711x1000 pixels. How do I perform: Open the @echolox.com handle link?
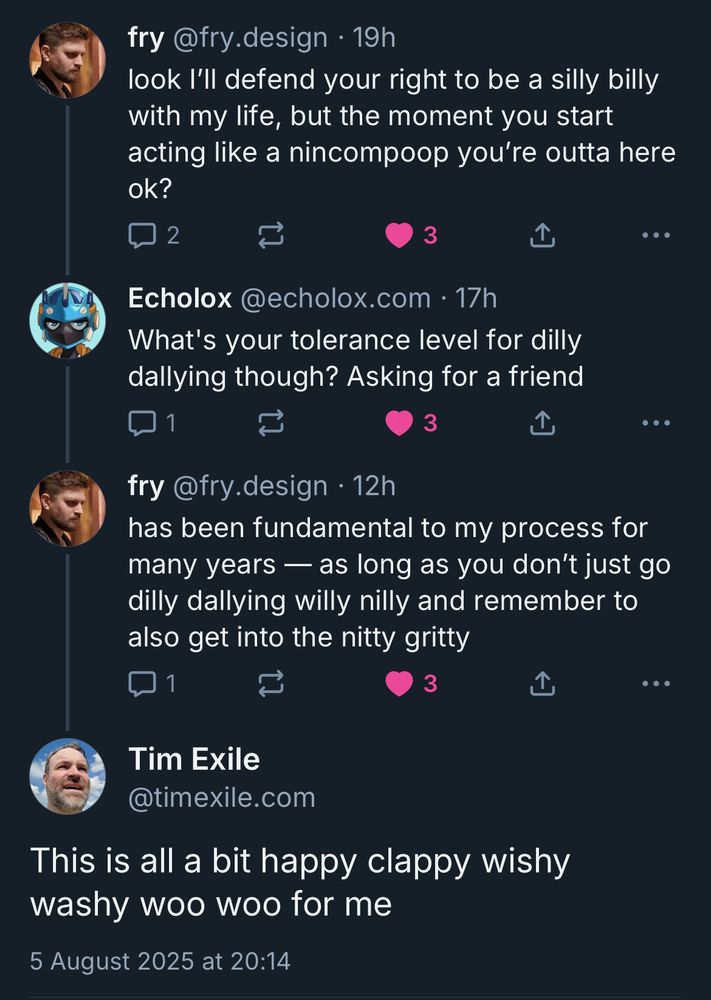pos(334,298)
